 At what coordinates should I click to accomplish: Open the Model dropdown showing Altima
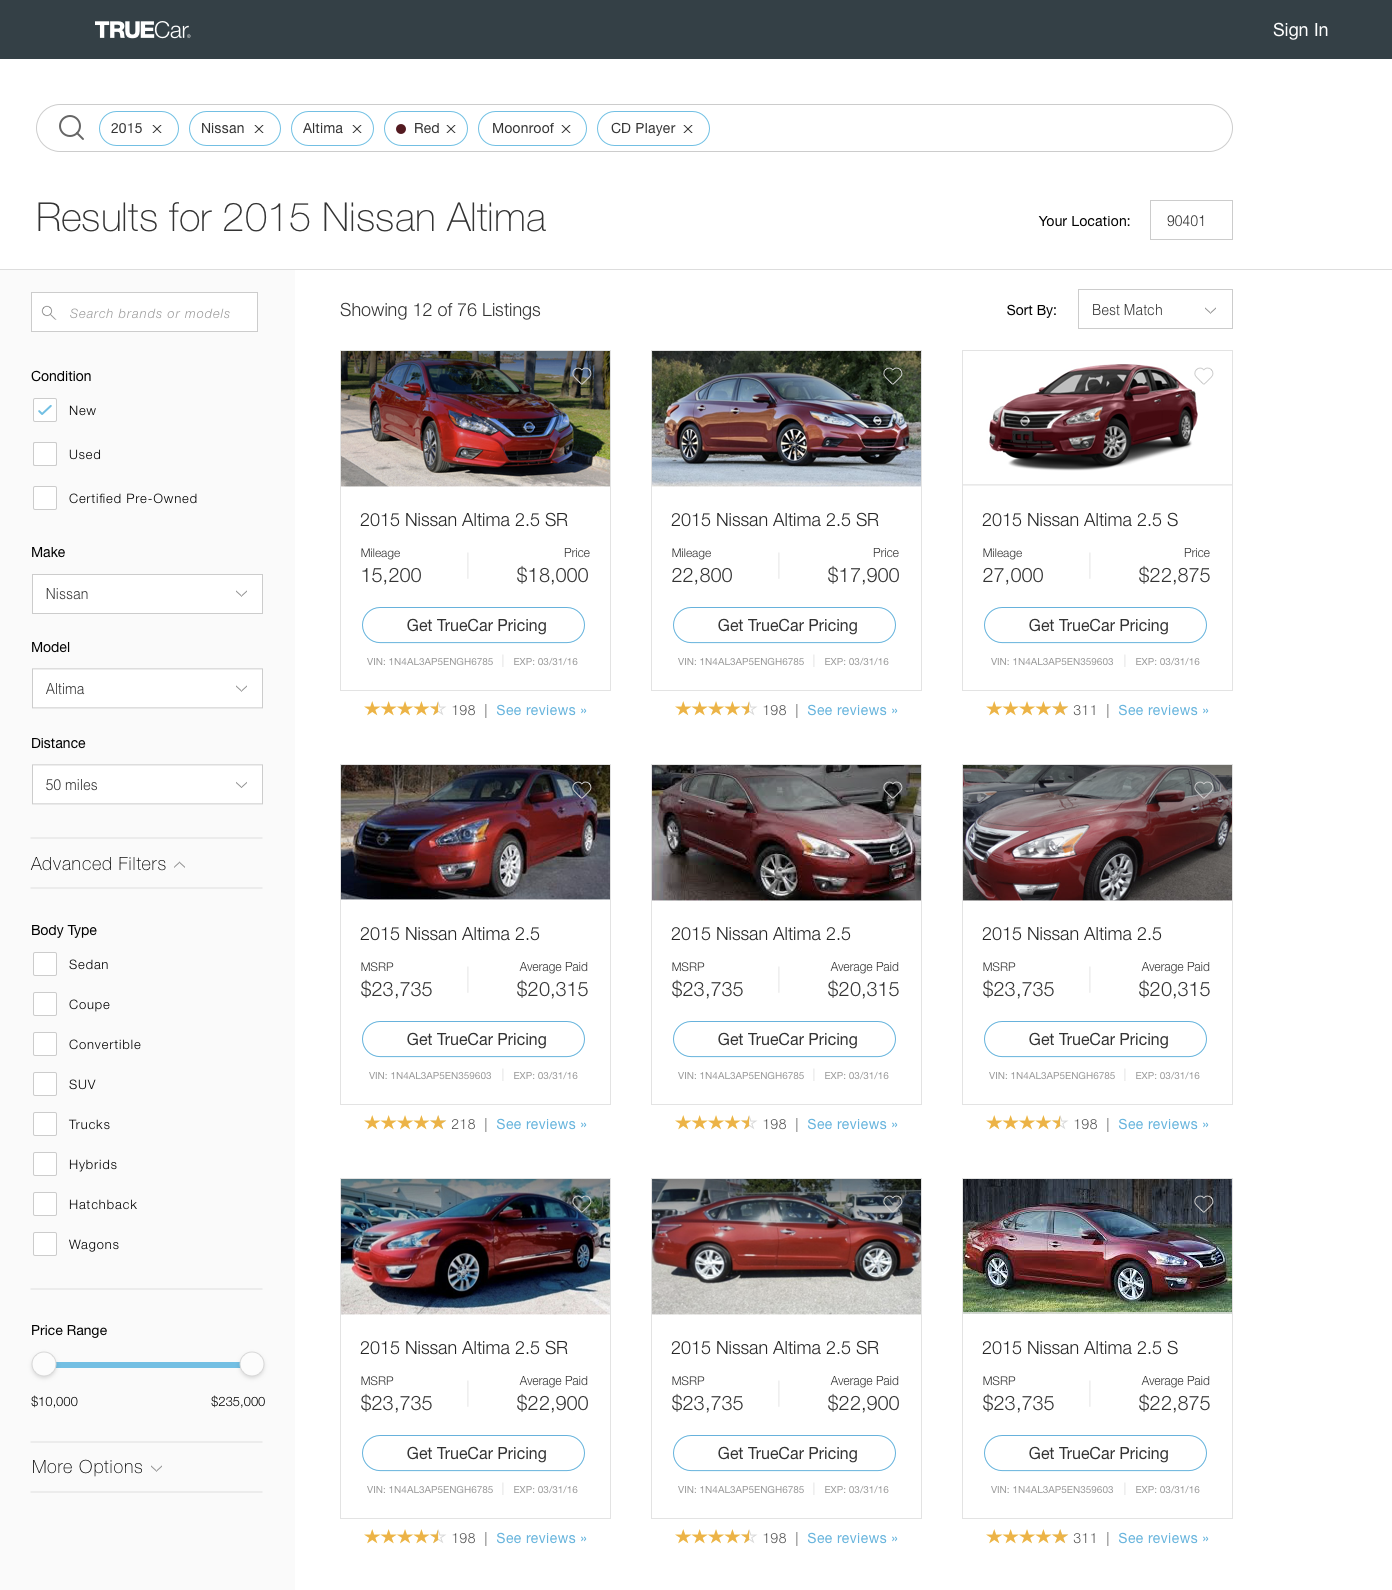(x=147, y=688)
